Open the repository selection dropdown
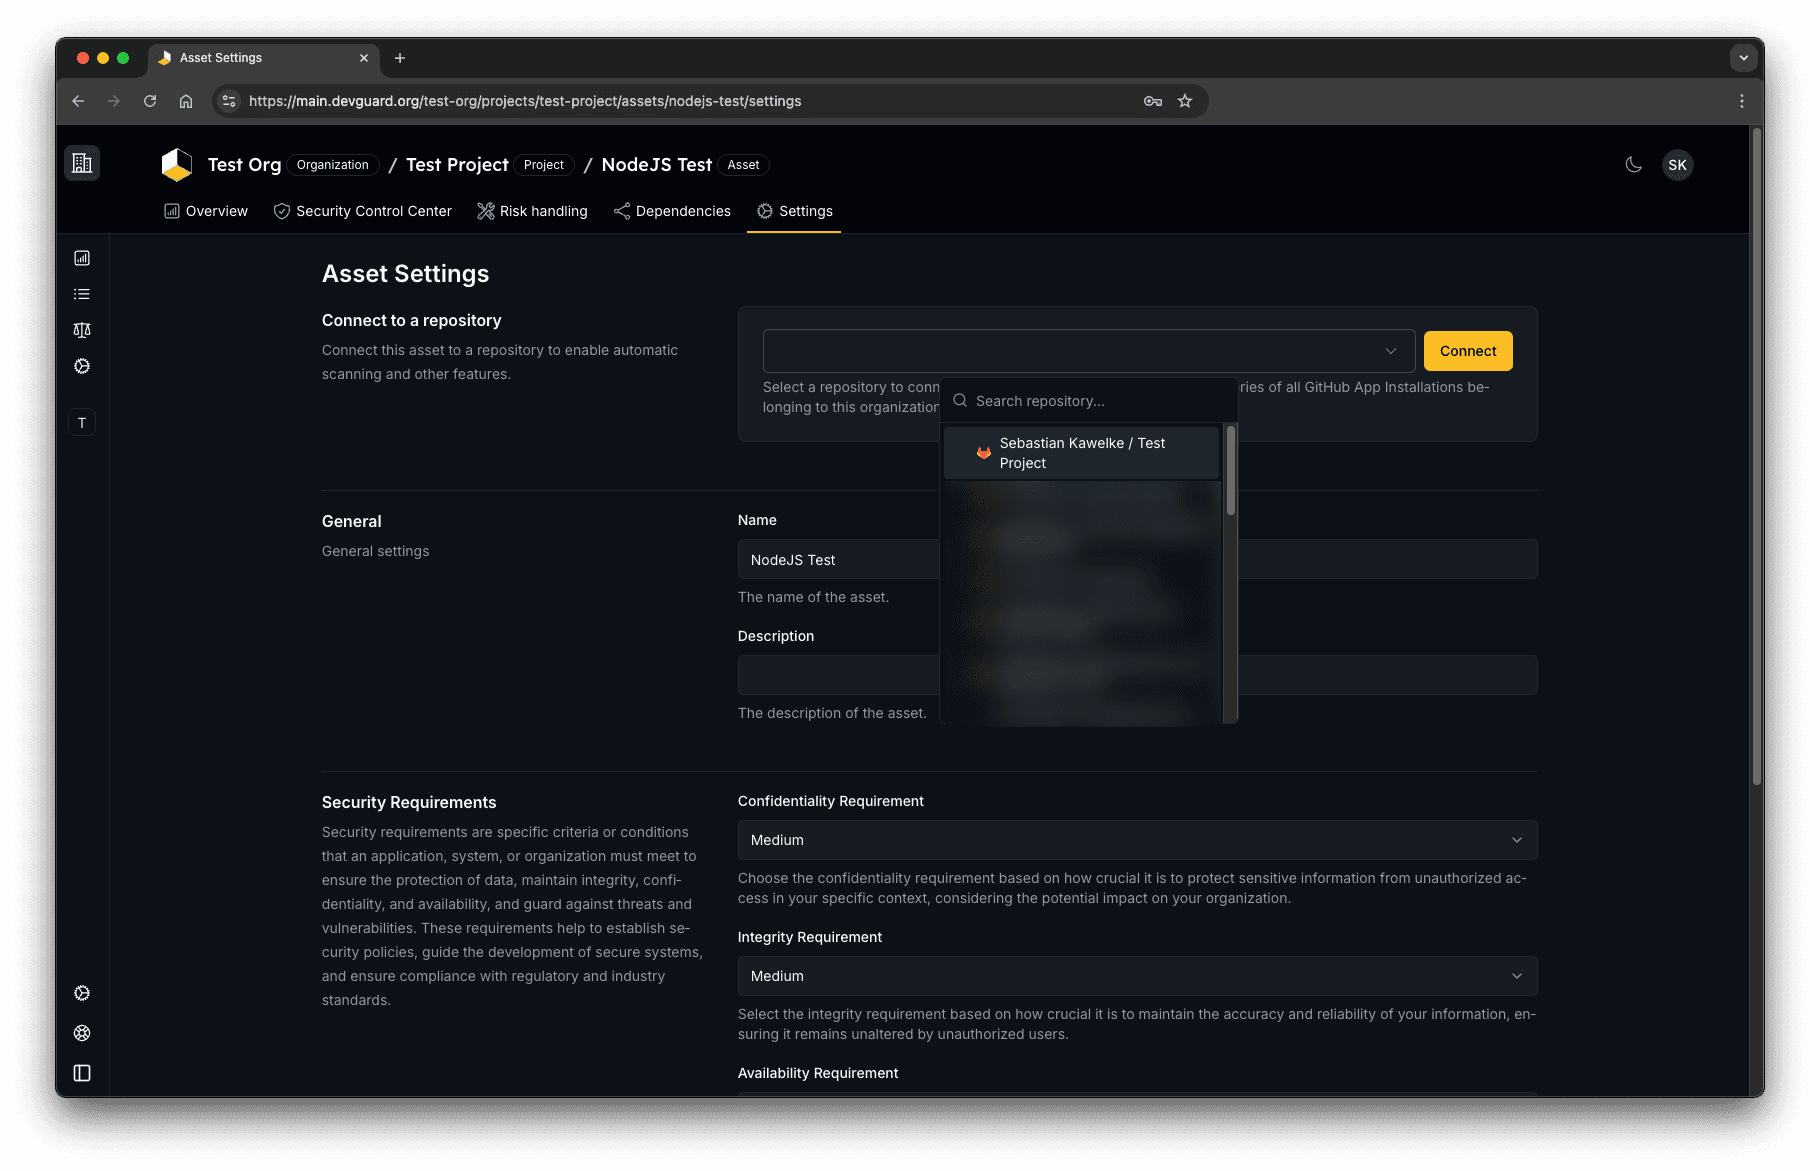 point(1088,351)
